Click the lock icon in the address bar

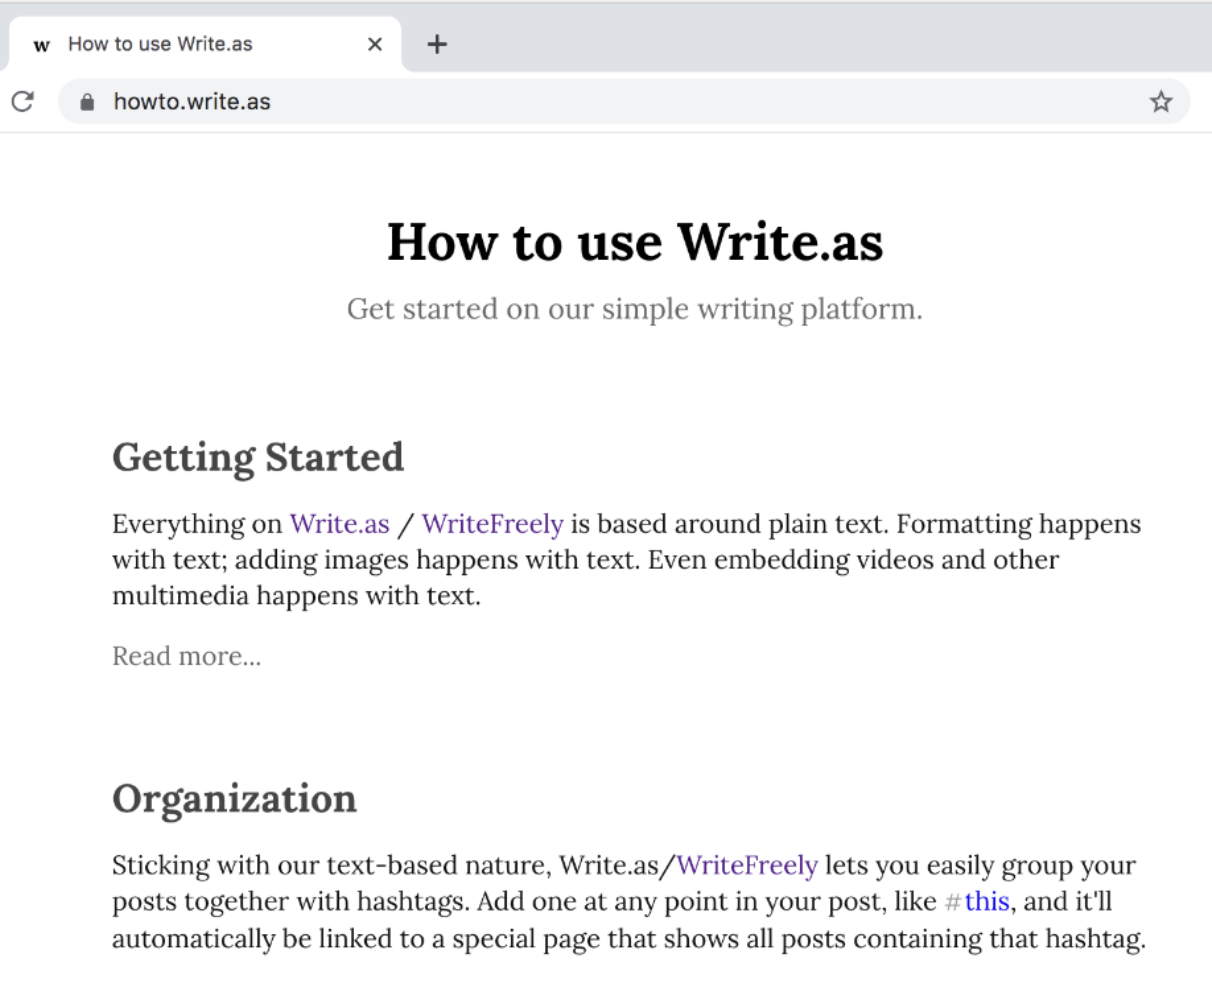coord(87,102)
